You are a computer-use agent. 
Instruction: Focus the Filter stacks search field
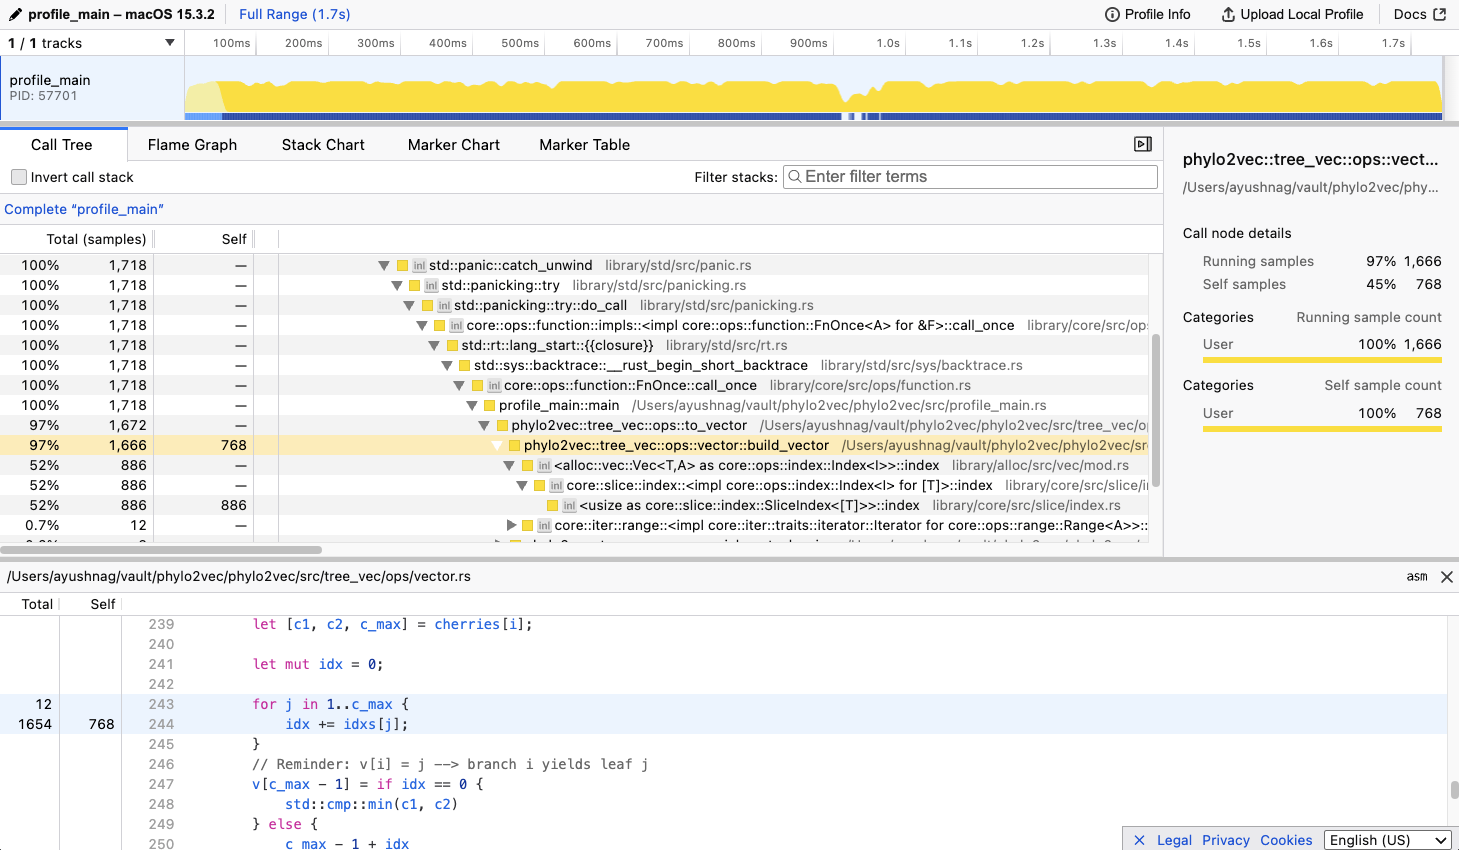pos(970,177)
